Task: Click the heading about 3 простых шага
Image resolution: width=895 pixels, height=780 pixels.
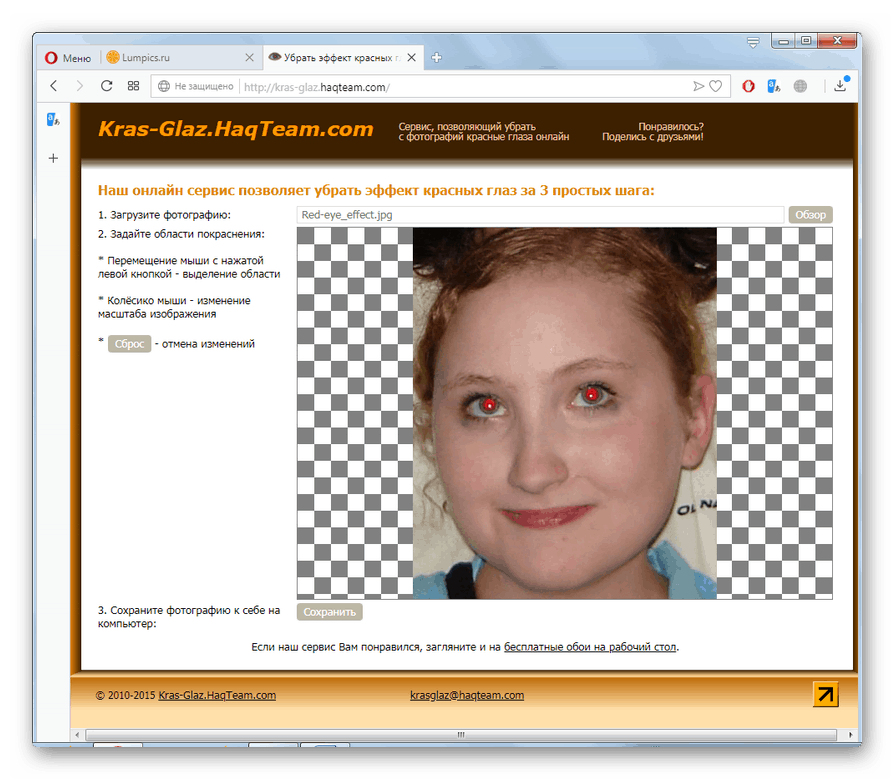Action: (x=376, y=190)
